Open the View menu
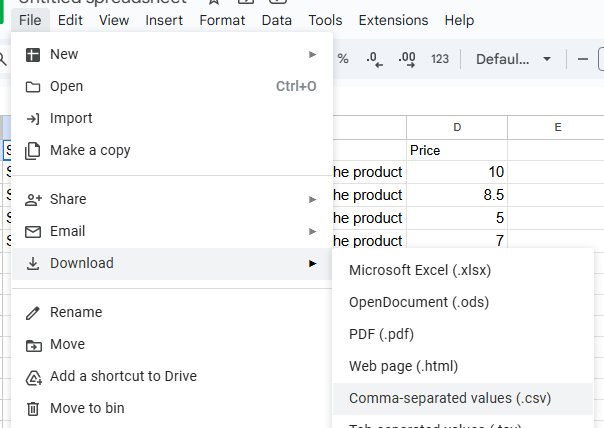The width and height of the screenshot is (604, 428). click(114, 20)
